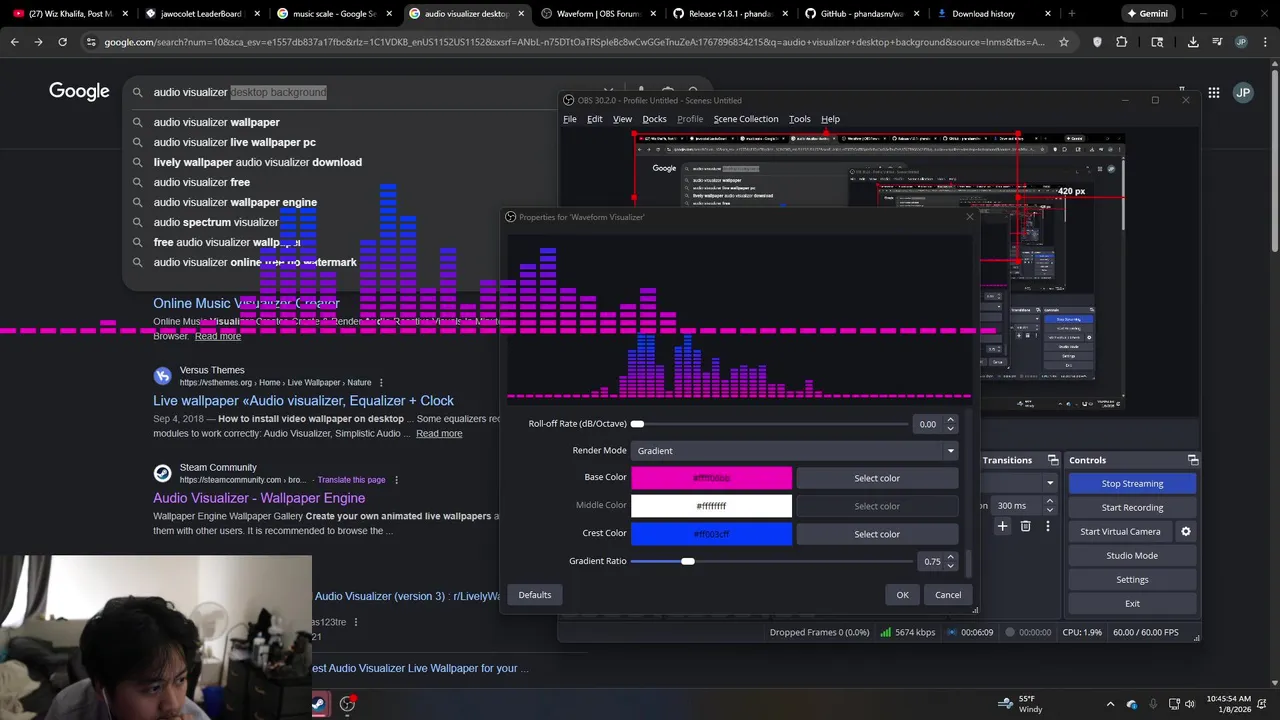Decrease the Gradient Ratio stepper
The width and height of the screenshot is (1280, 720).
point(950,565)
